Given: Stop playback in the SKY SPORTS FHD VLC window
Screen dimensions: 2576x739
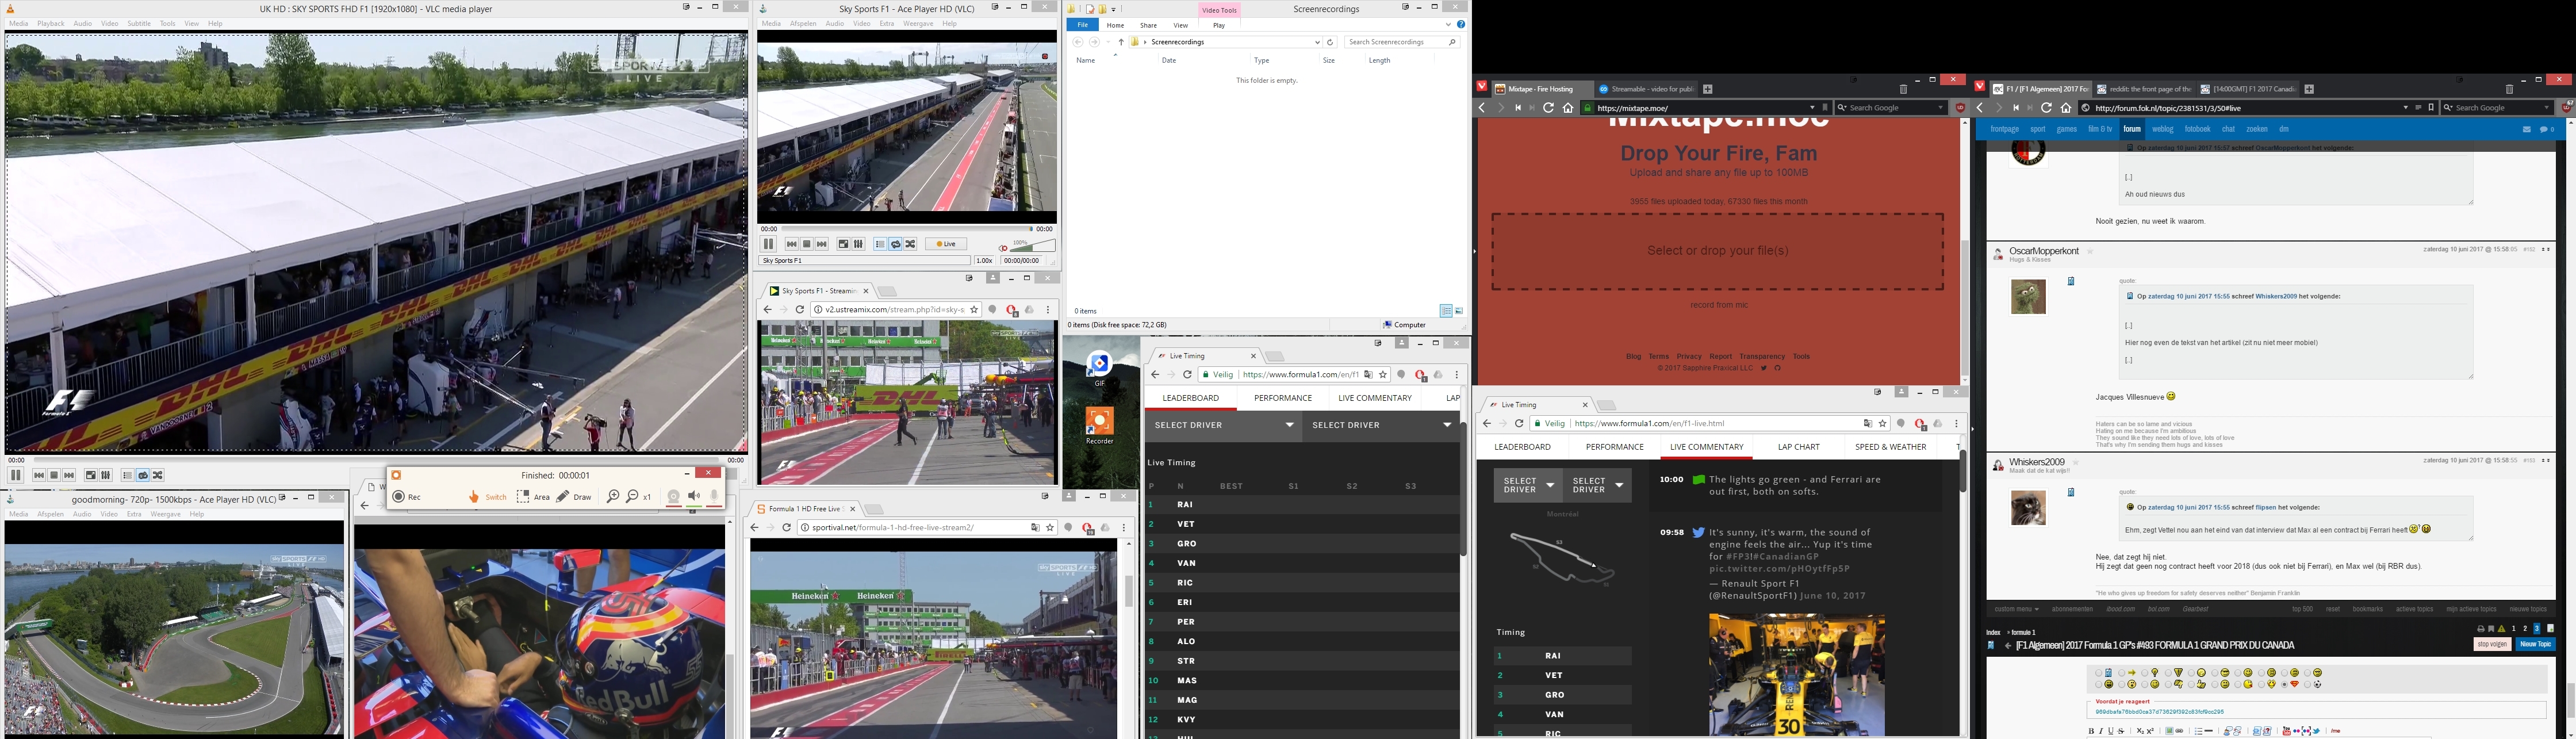Looking at the screenshot, I should pos(54,475).
